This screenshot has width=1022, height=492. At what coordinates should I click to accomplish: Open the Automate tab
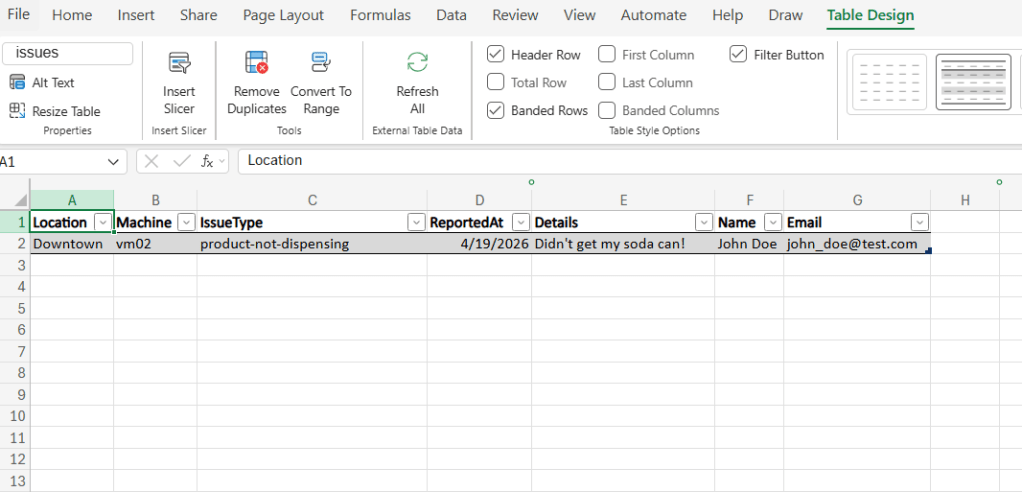(x=654, y=15)
